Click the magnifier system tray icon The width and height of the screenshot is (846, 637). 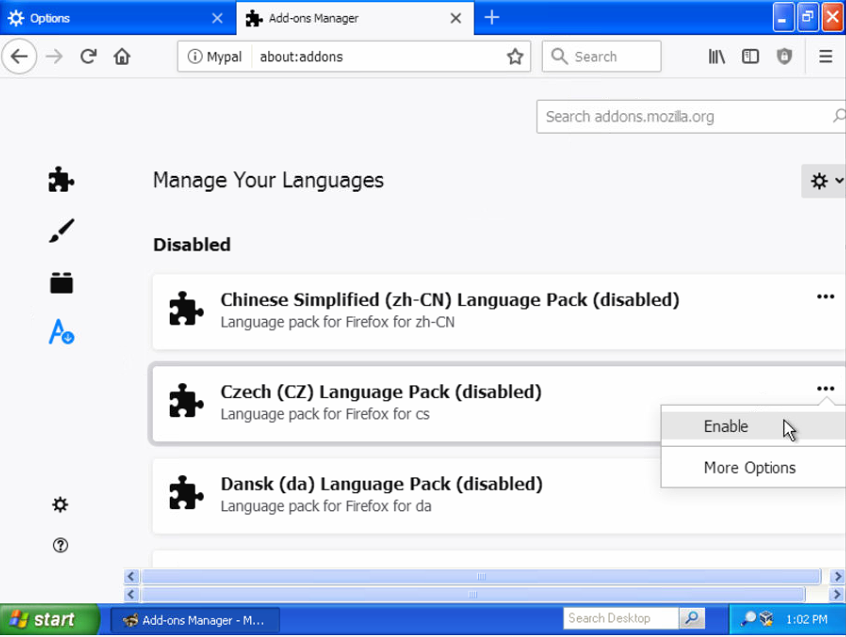(x=748, y=619)
